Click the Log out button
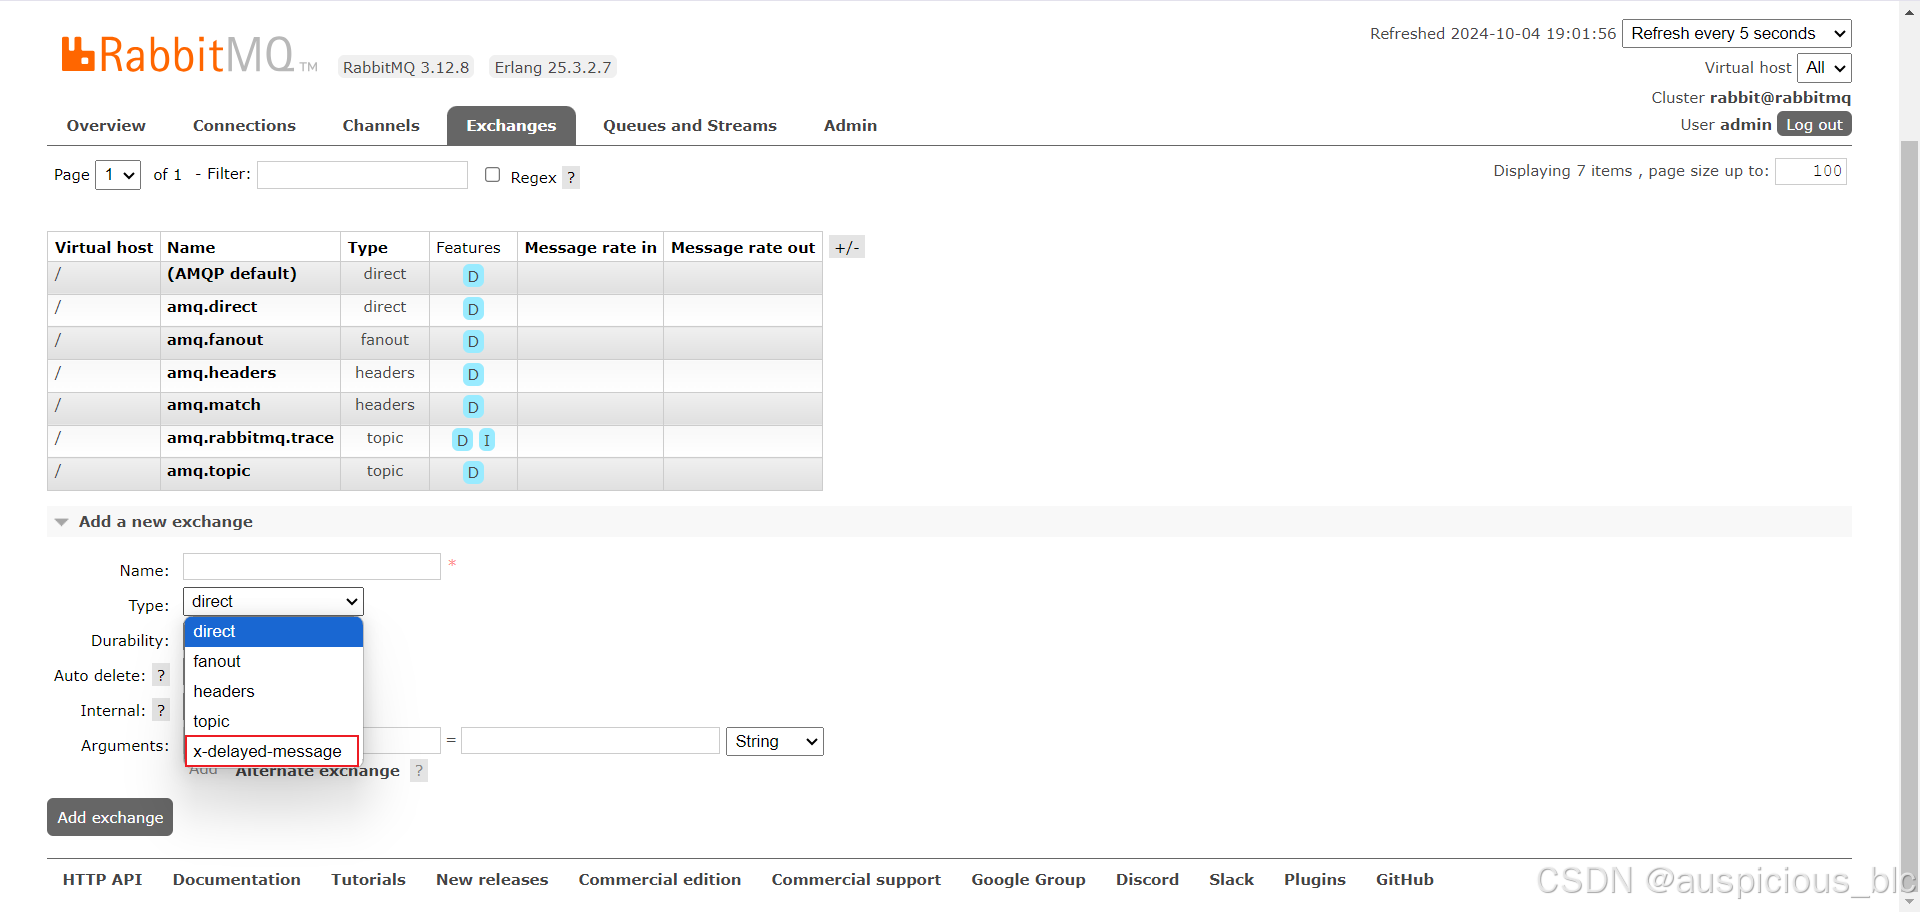 pyautogui.click(x=1814, y=124)
